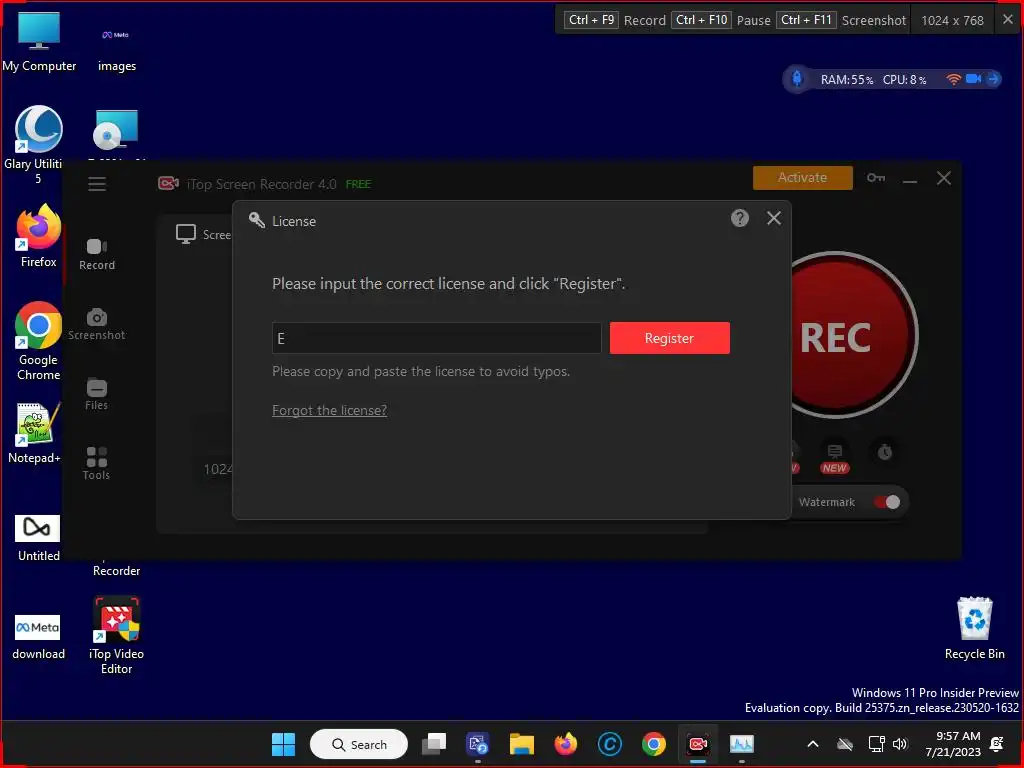Select the Record sidebar item

click(97, 255)
